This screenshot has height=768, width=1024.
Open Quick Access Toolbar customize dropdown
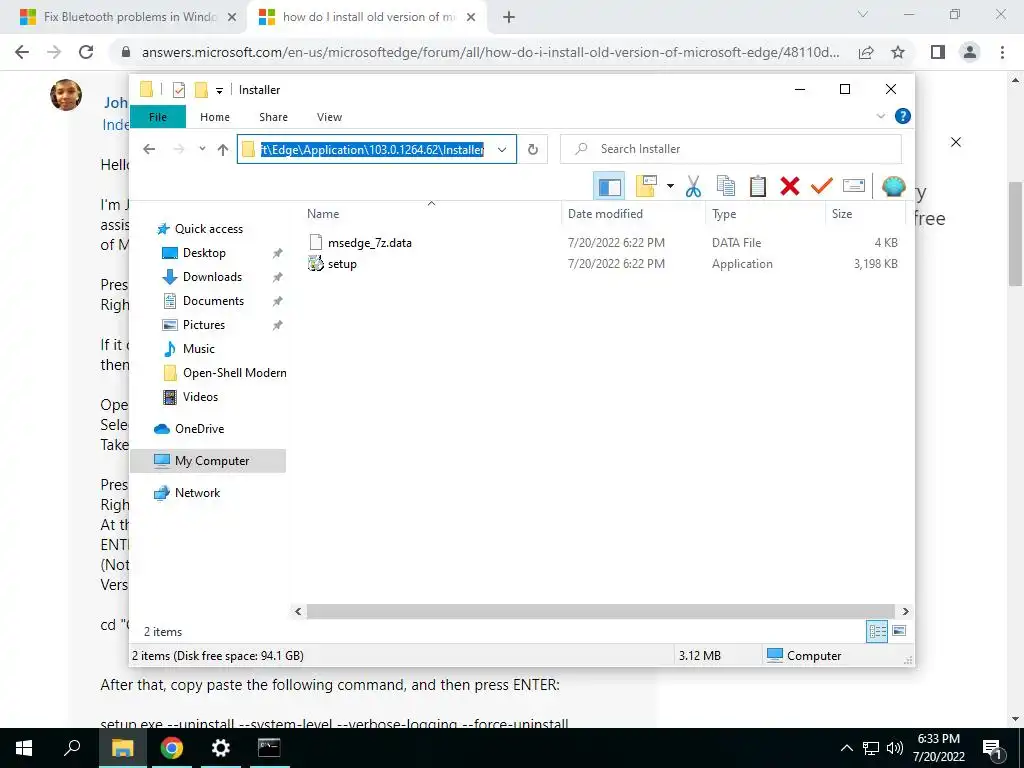tap(219, 90)
